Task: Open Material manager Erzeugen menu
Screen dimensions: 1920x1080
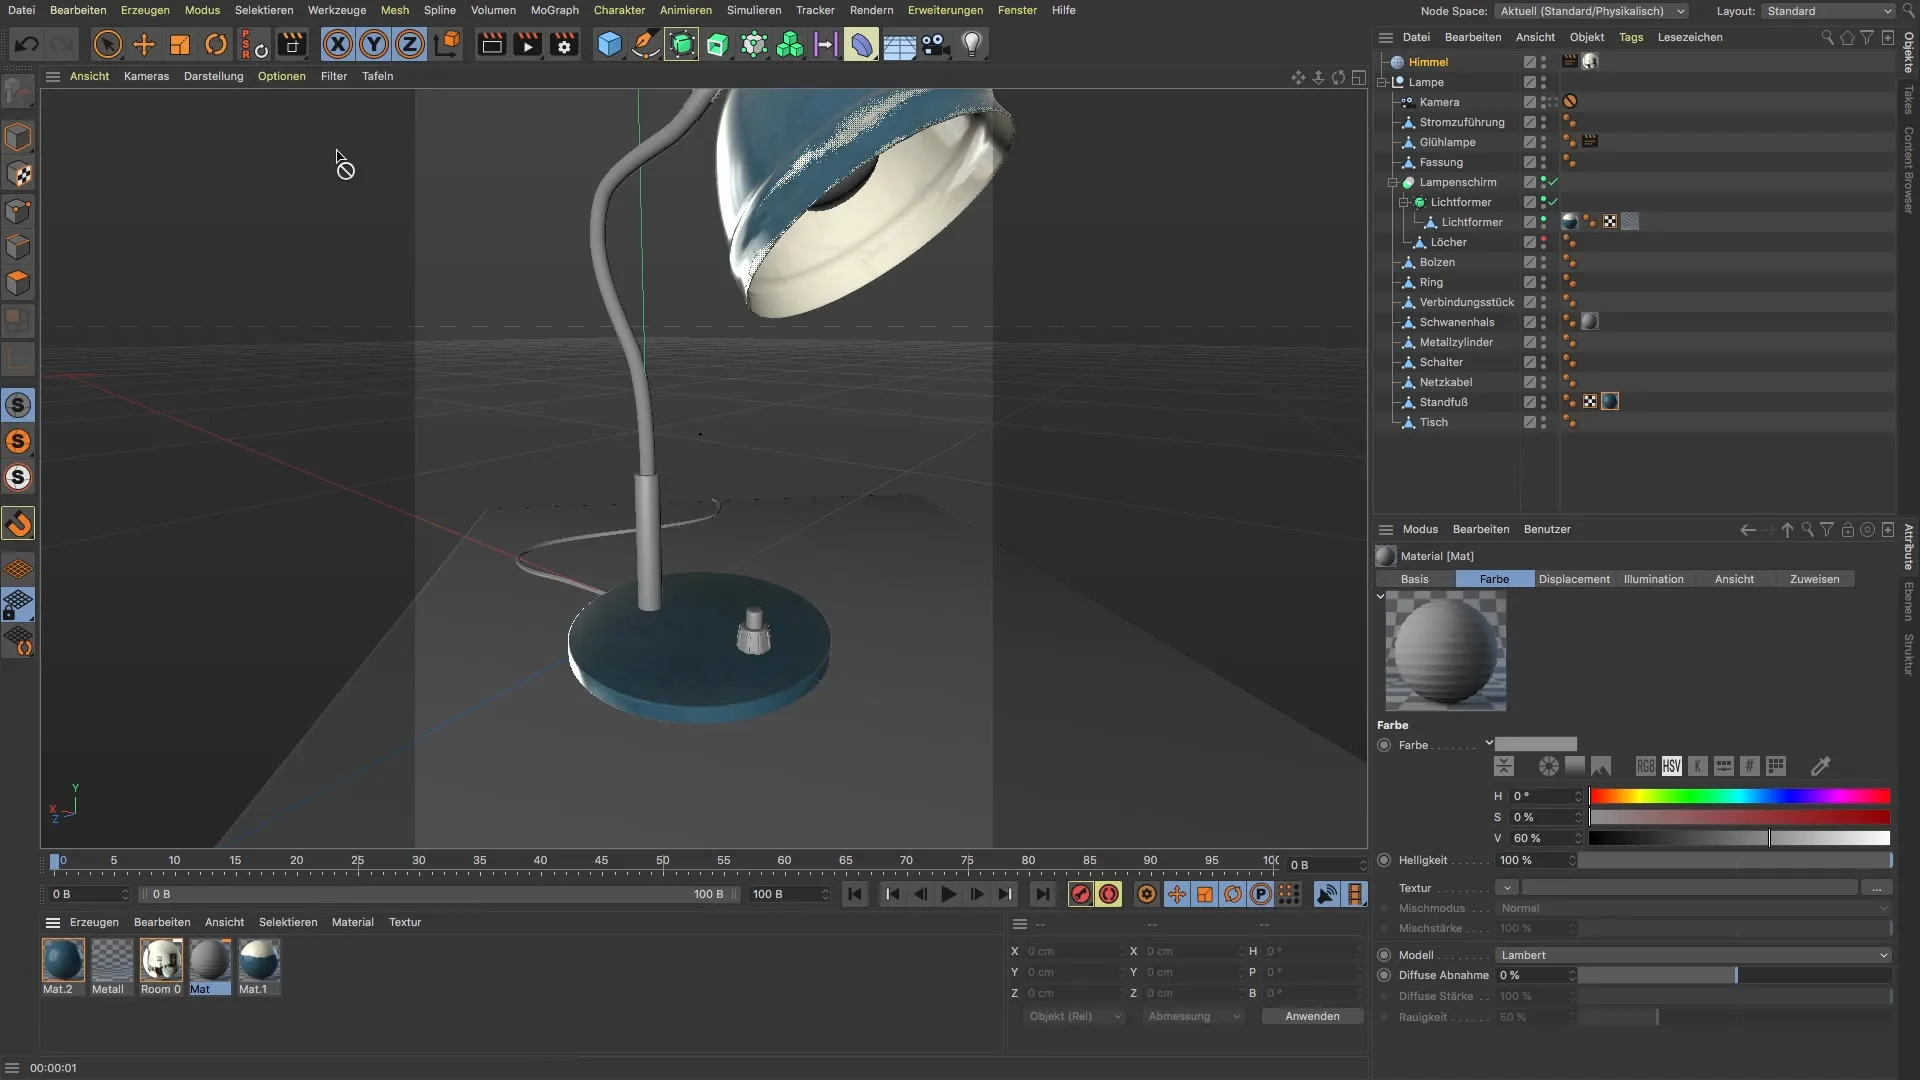Action: point(94,922)
